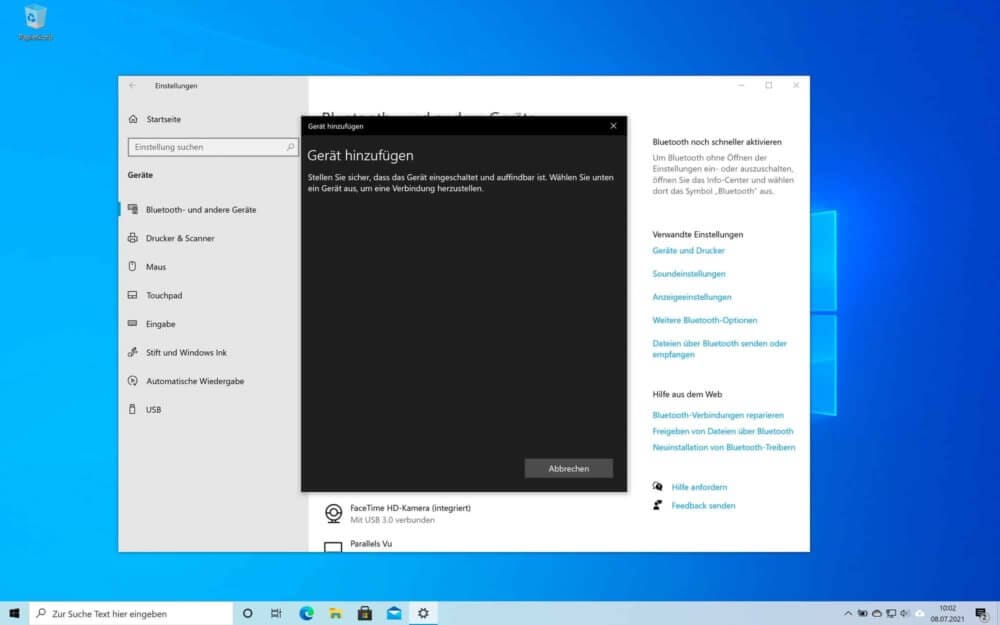Click Settings gear in taskbar

click(423, 613)
